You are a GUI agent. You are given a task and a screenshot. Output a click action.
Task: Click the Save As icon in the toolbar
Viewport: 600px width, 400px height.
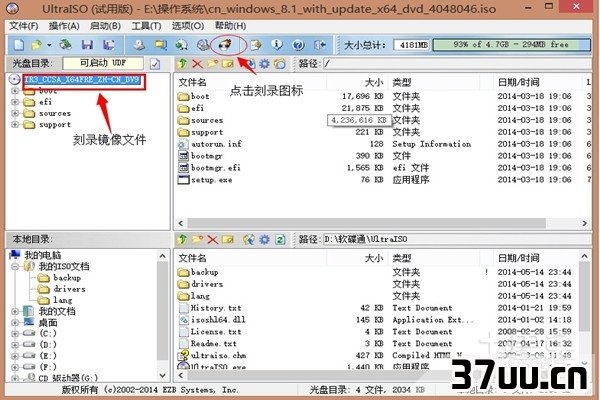click(x=109, y=45)
